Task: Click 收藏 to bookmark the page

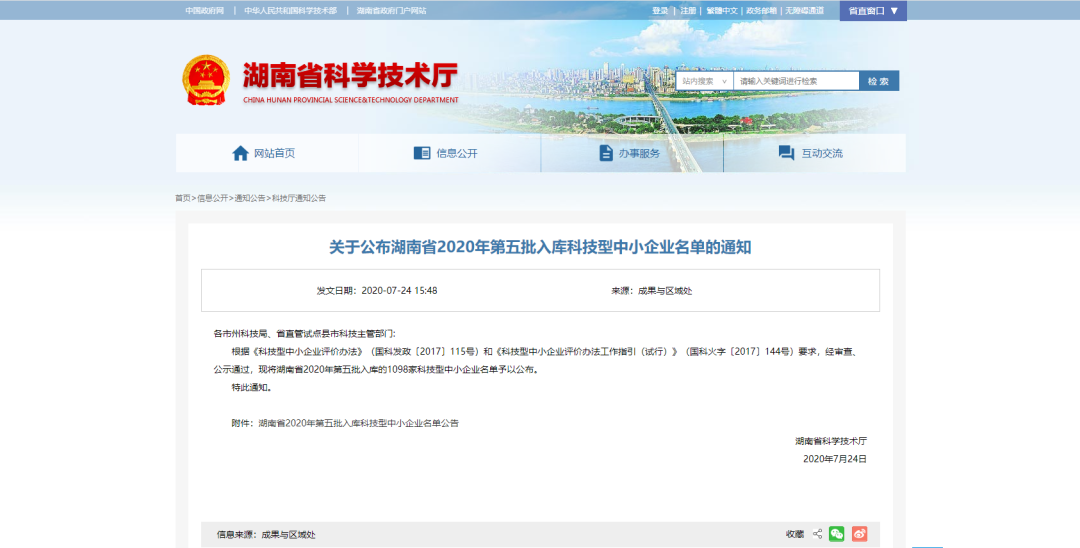Action: point(794,534)
